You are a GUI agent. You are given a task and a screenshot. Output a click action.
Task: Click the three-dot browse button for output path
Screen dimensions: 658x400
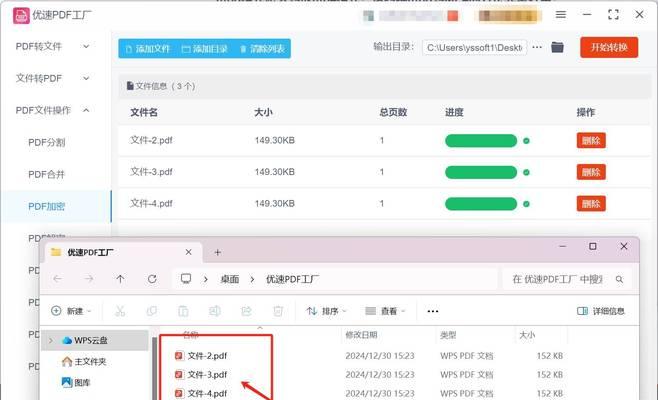click(537, 47)
